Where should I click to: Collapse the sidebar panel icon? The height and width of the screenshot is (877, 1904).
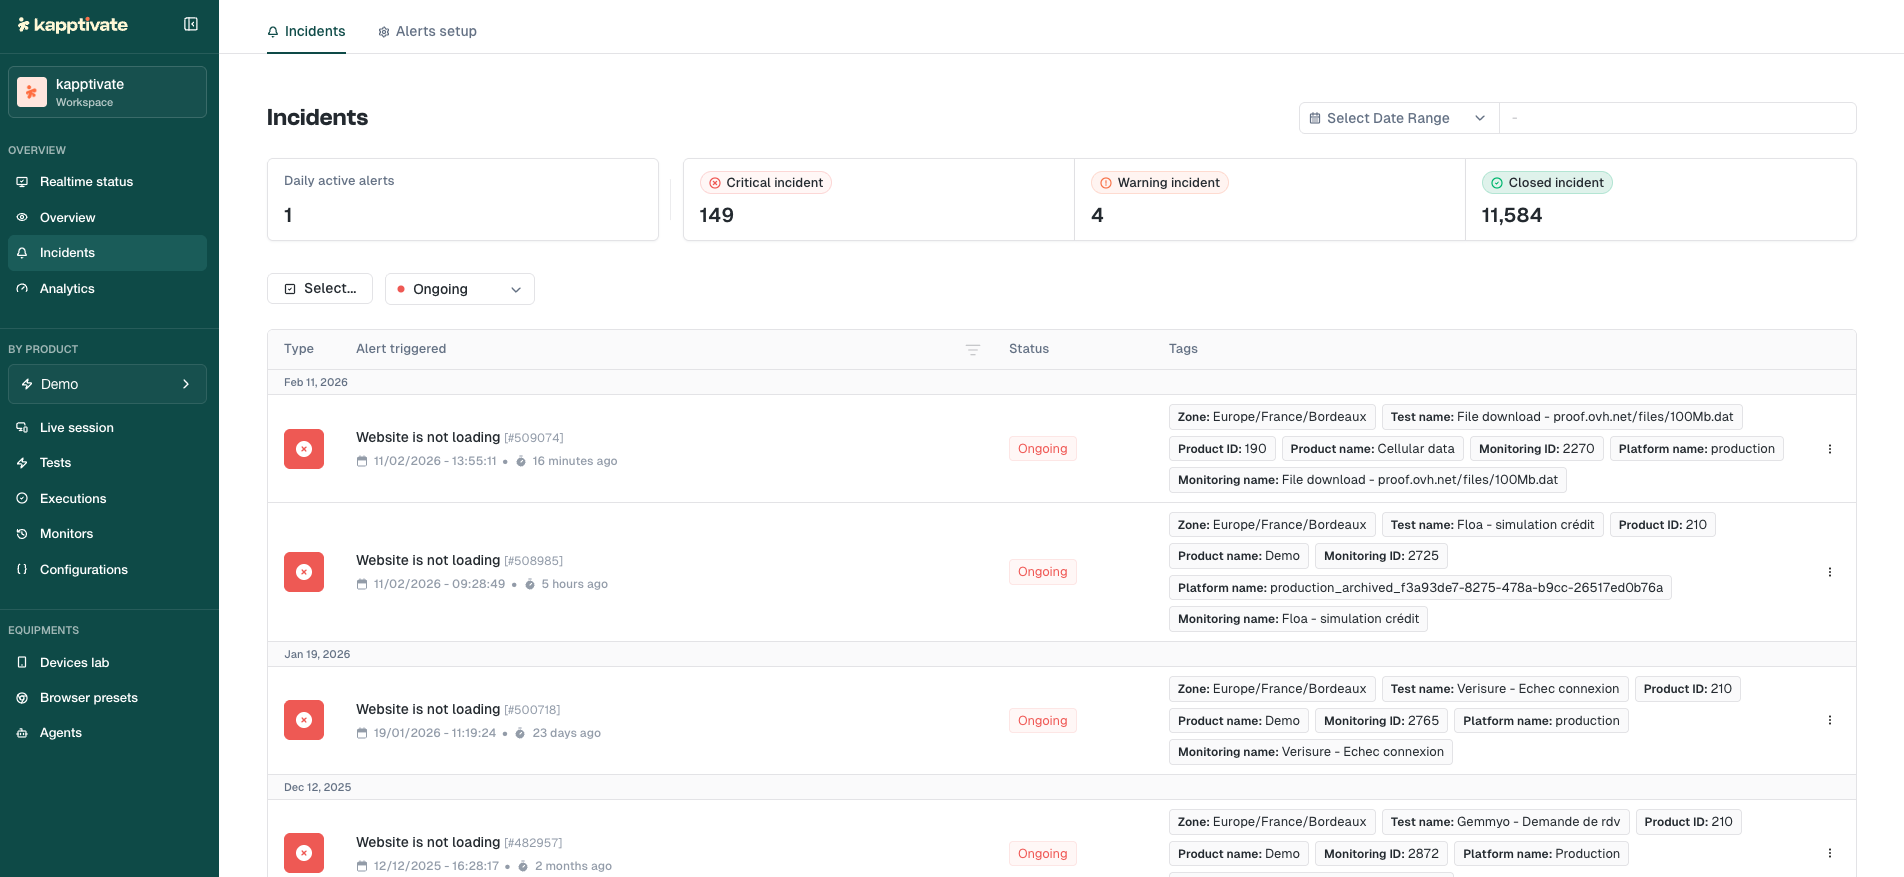pos(191,24)
